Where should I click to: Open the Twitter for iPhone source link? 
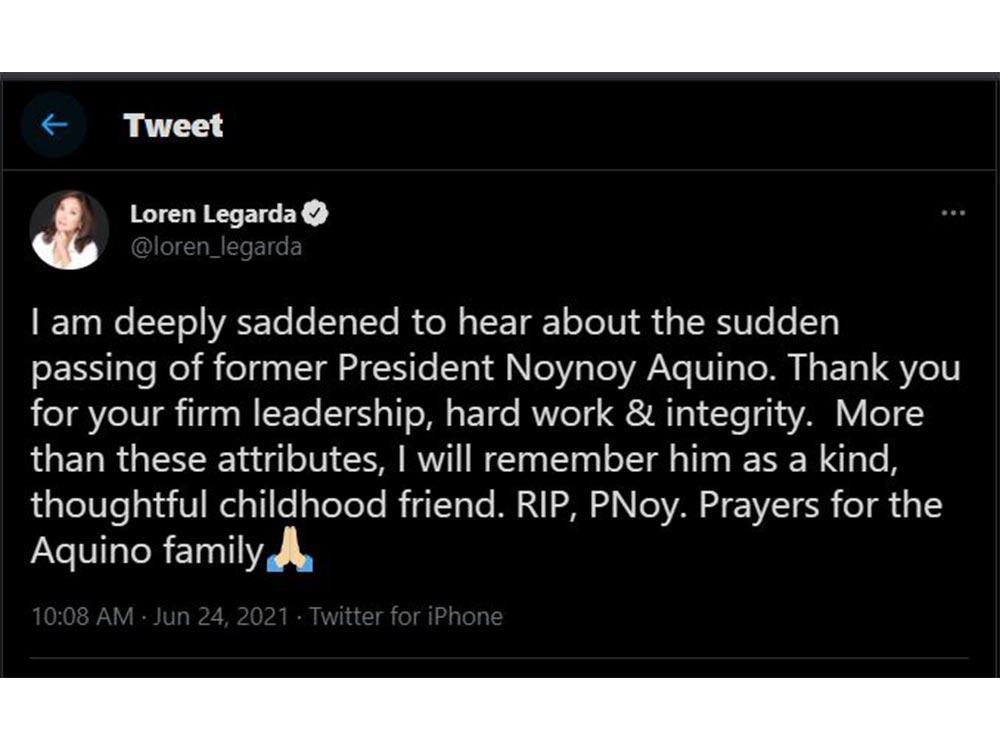coord(404,617)
